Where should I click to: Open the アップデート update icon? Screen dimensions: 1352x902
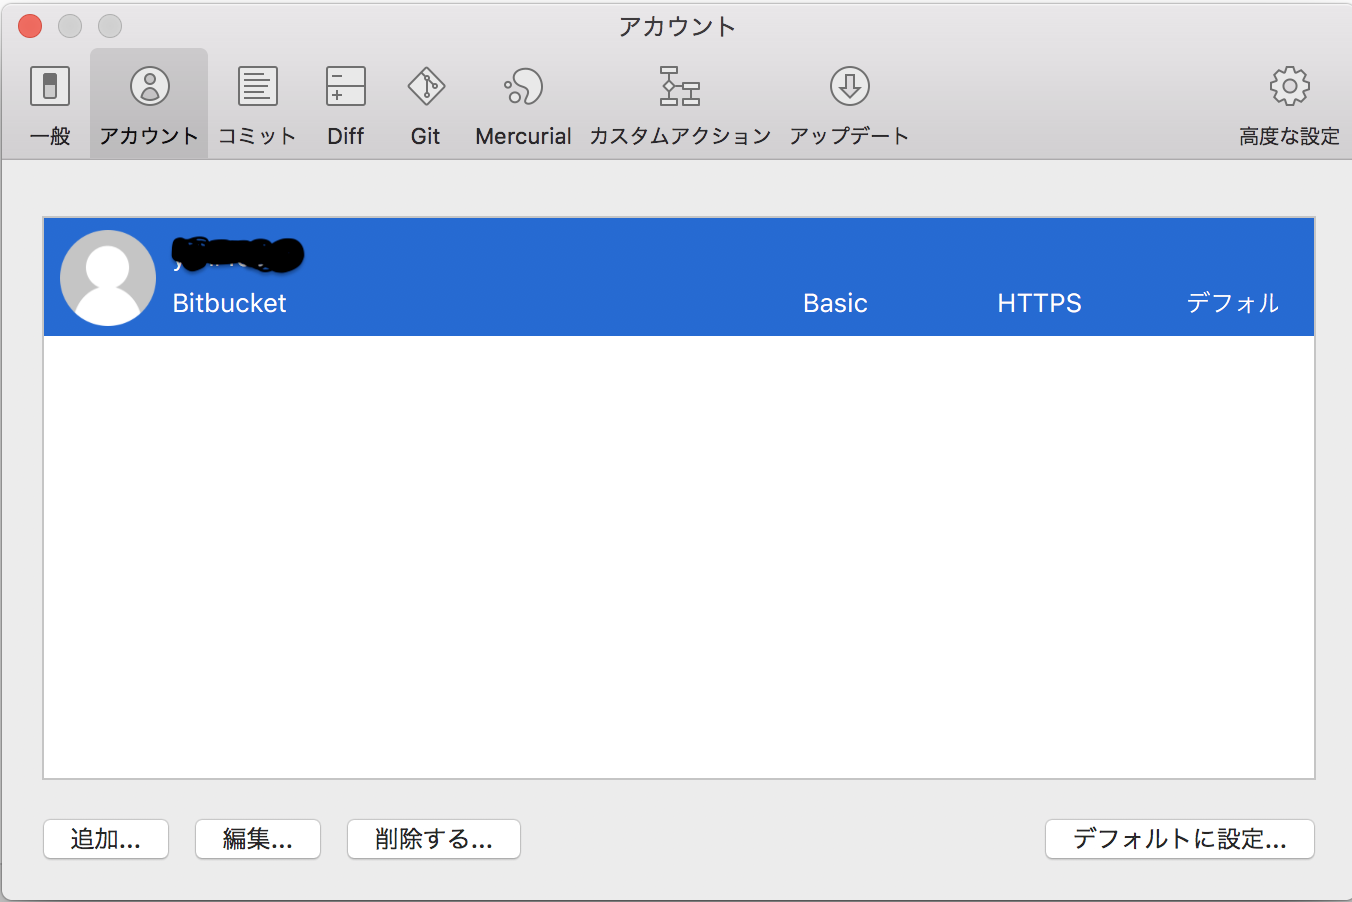coord(849,86)
